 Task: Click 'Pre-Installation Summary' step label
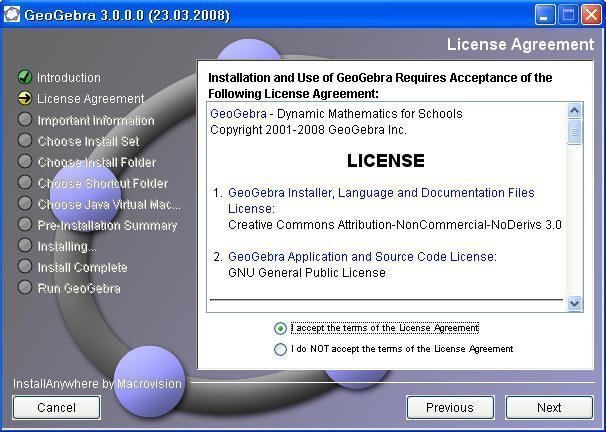(107, 226)
